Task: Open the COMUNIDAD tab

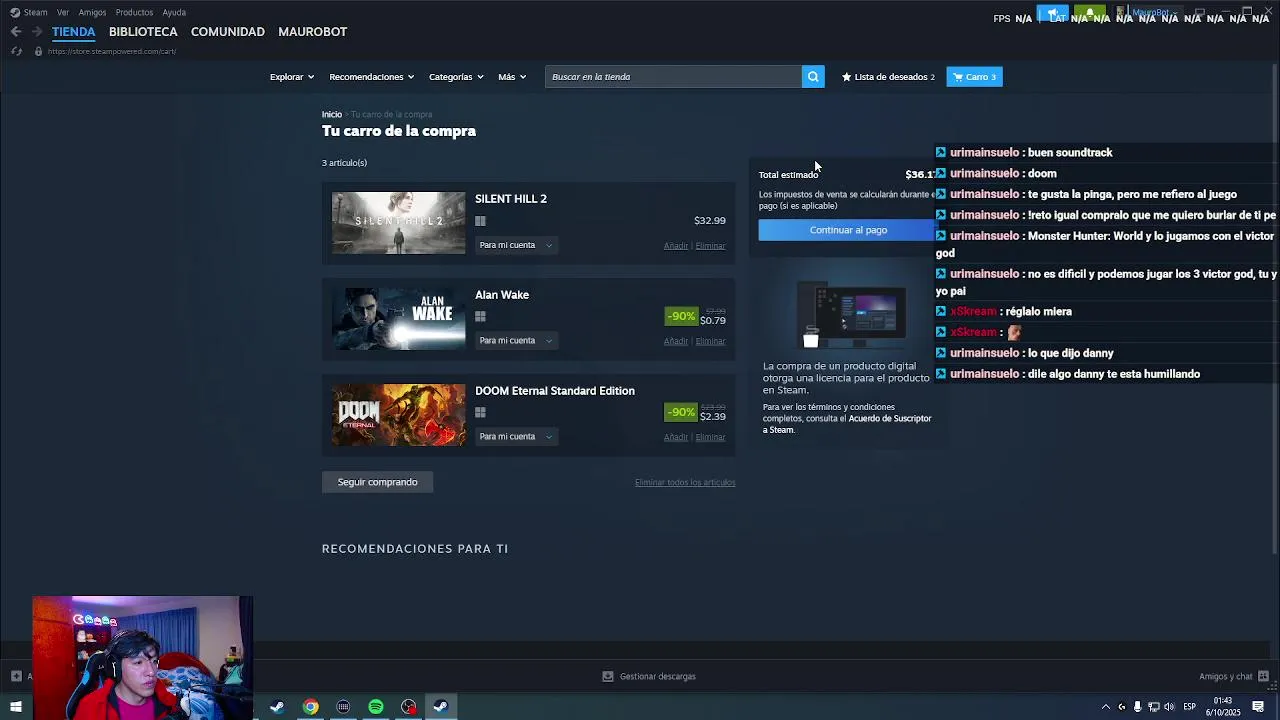Action: pyautogui.click(x=228, y=32)
